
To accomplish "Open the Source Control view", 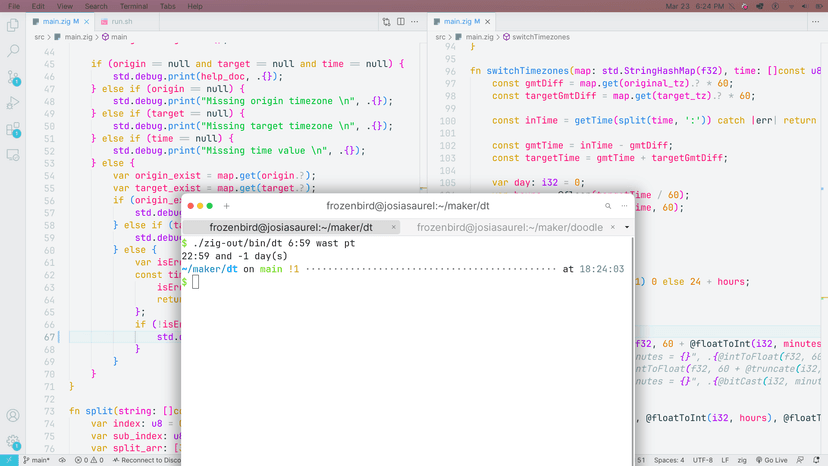I will pyautogui.click(x=13, y=77).
